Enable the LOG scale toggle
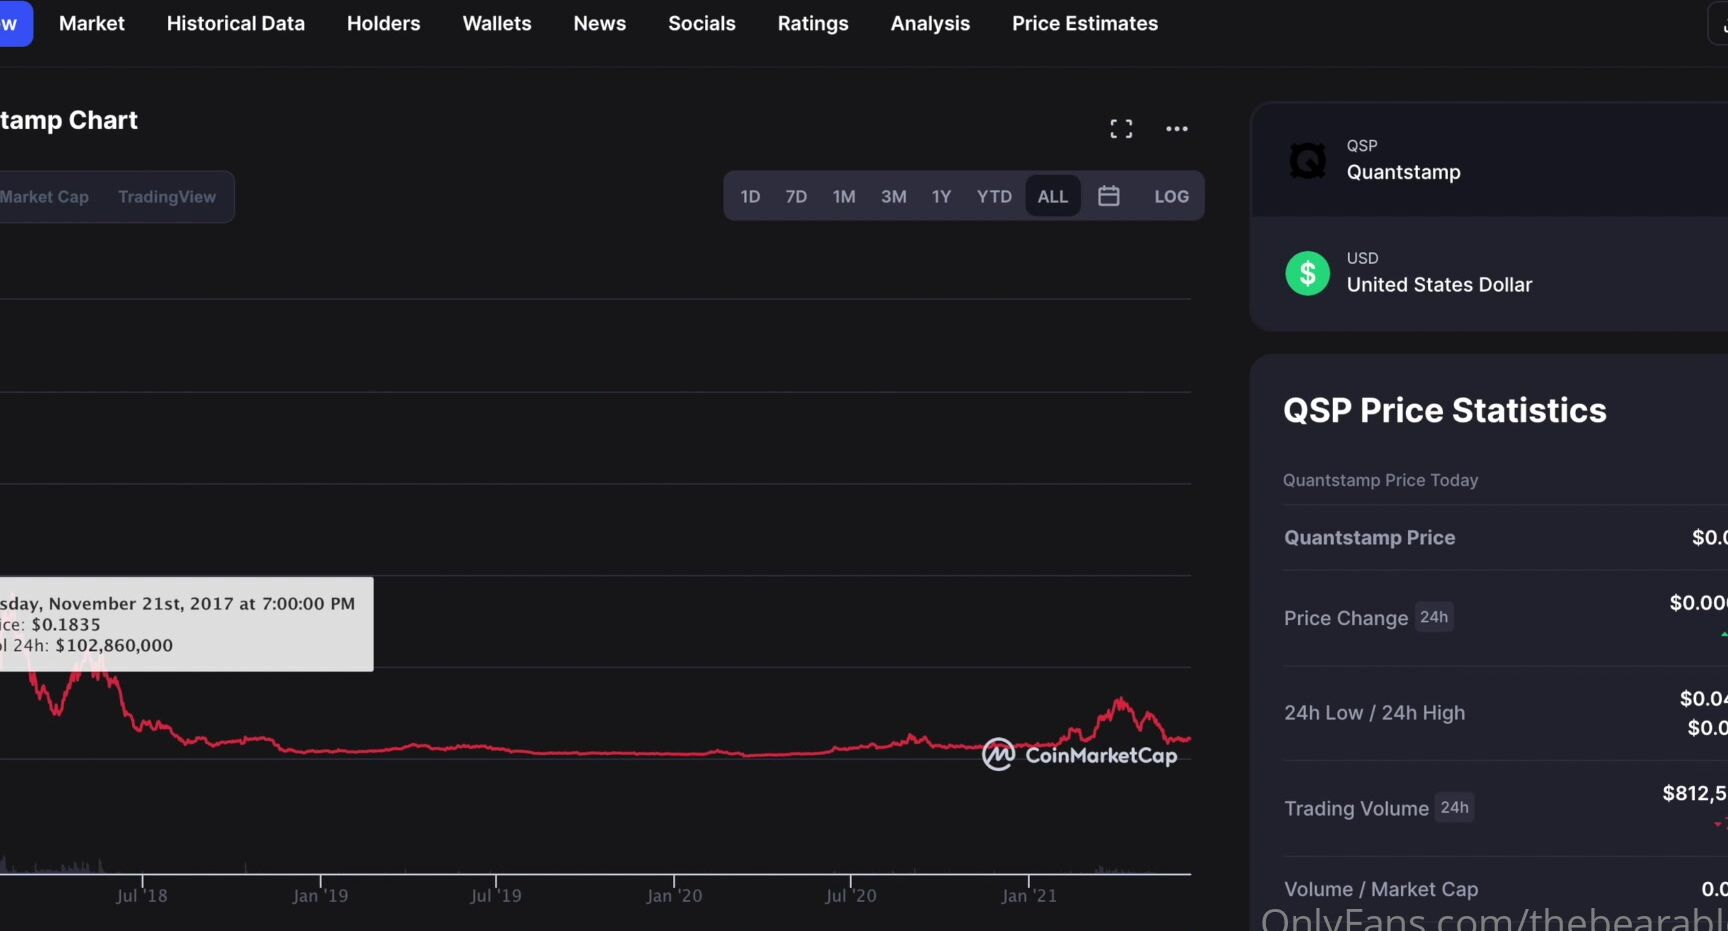 [x=1171, y=196]
